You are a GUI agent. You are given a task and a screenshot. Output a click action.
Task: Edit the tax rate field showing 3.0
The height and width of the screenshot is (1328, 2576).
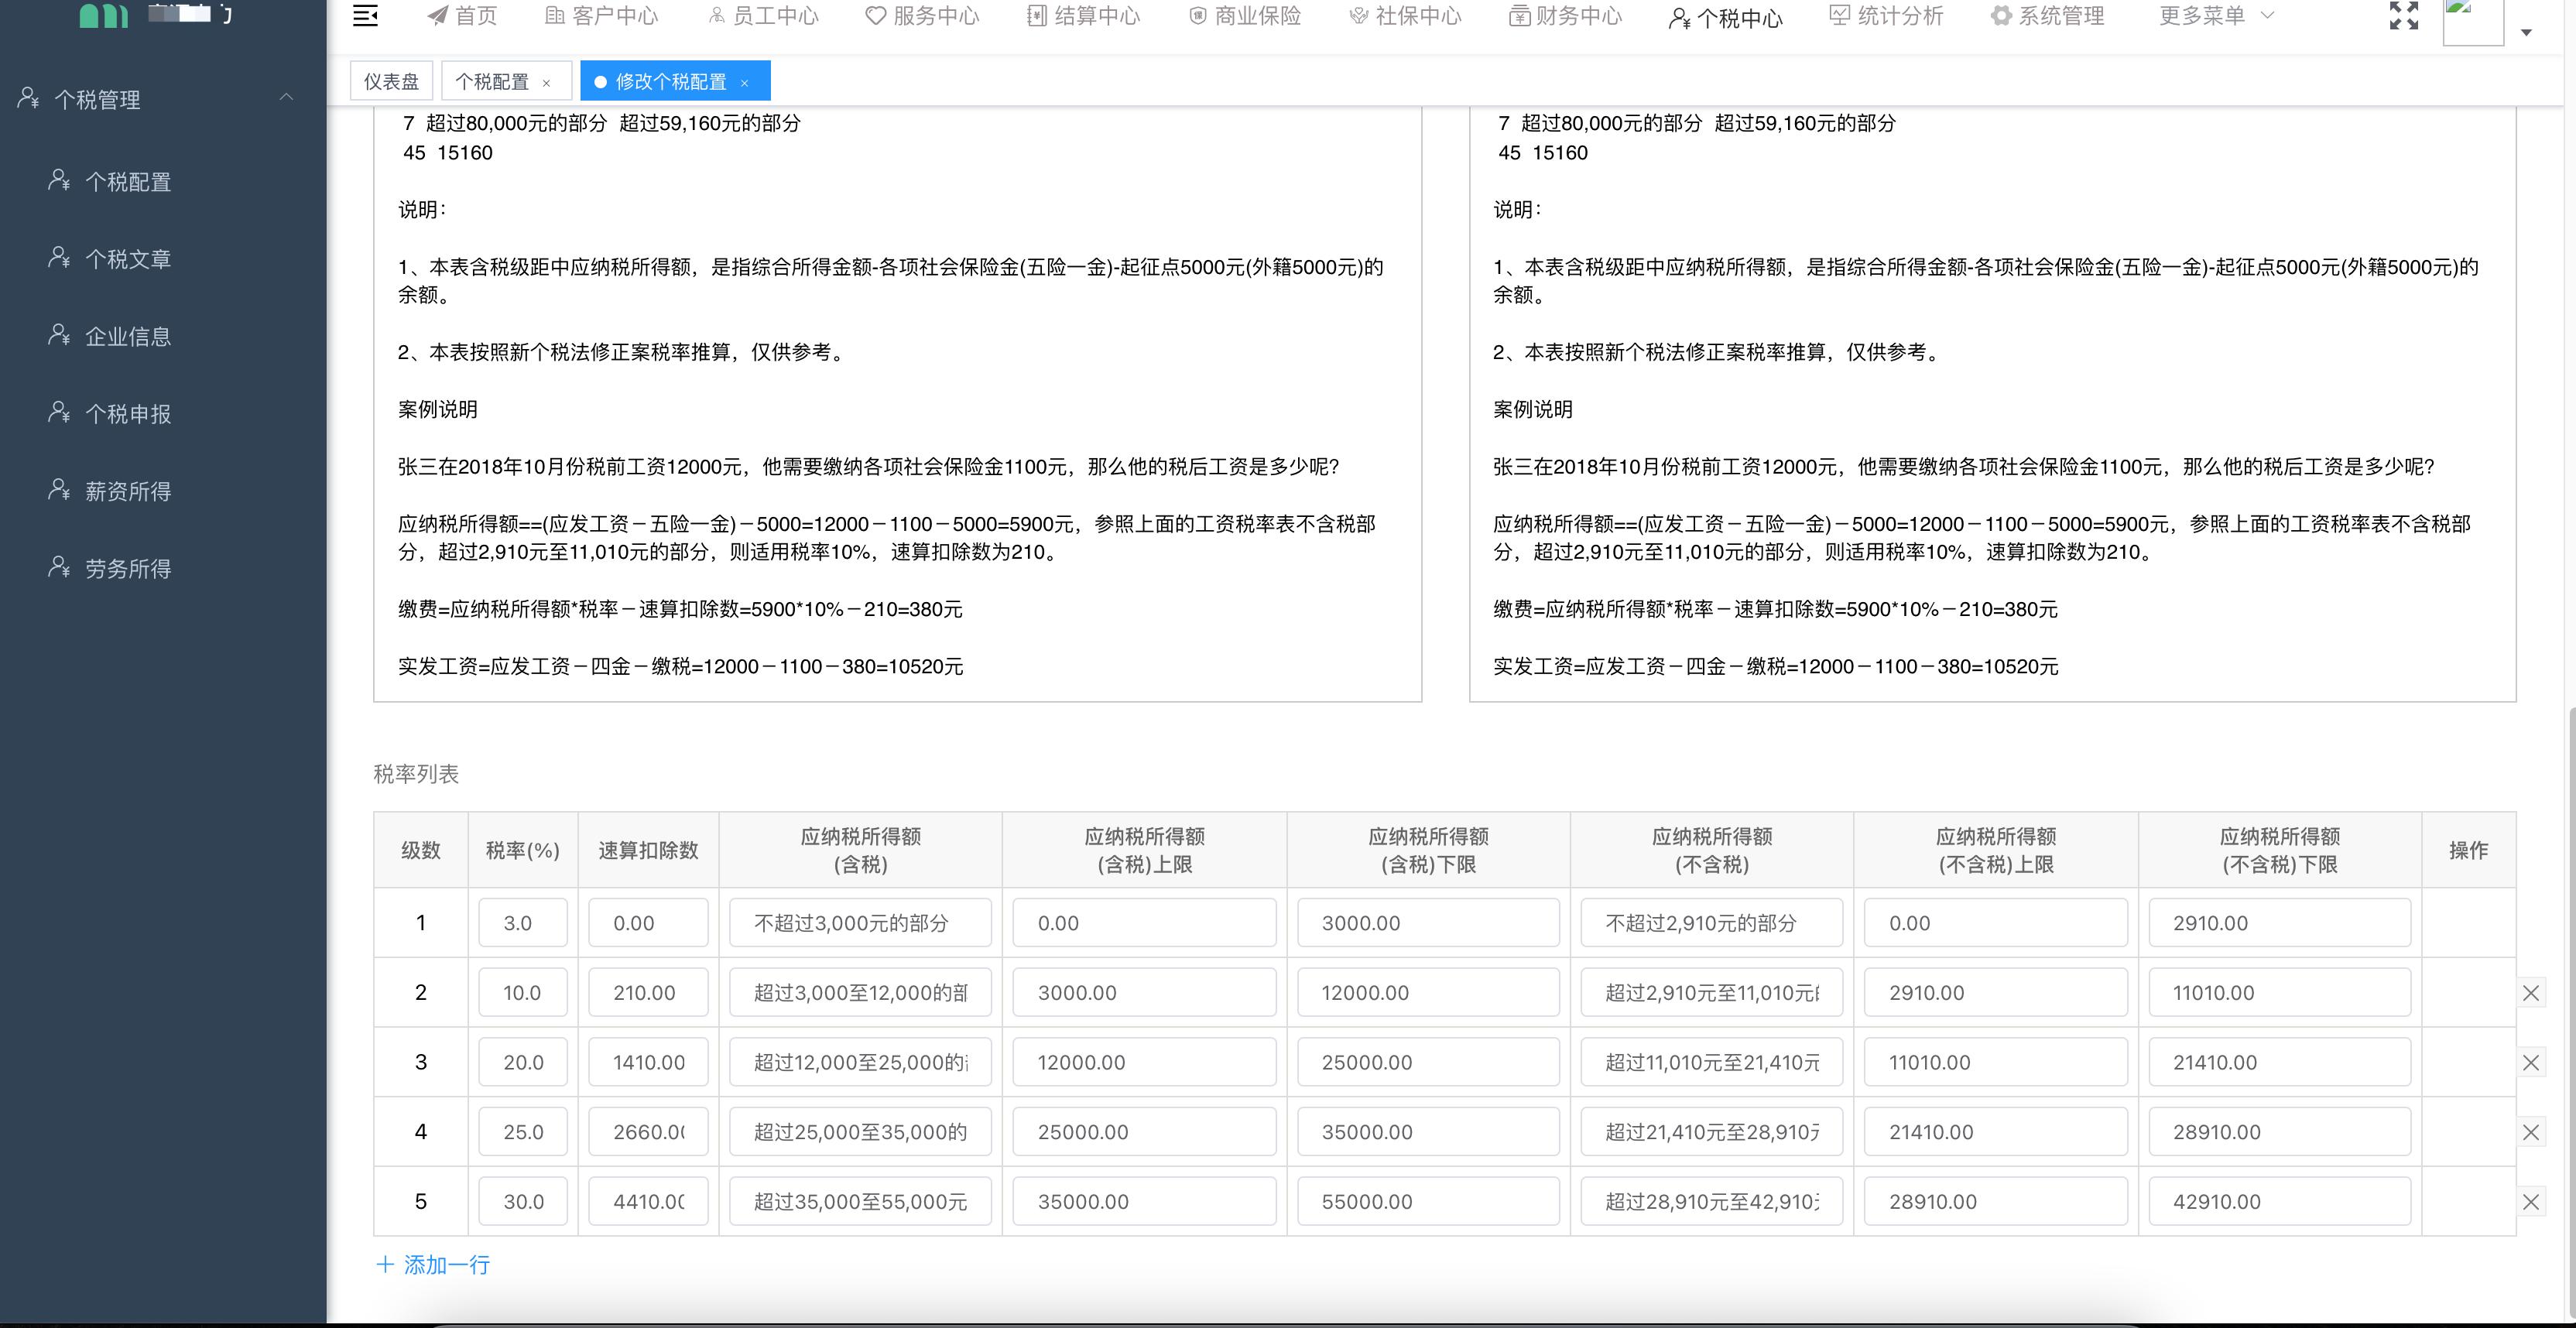click(522, 922)
